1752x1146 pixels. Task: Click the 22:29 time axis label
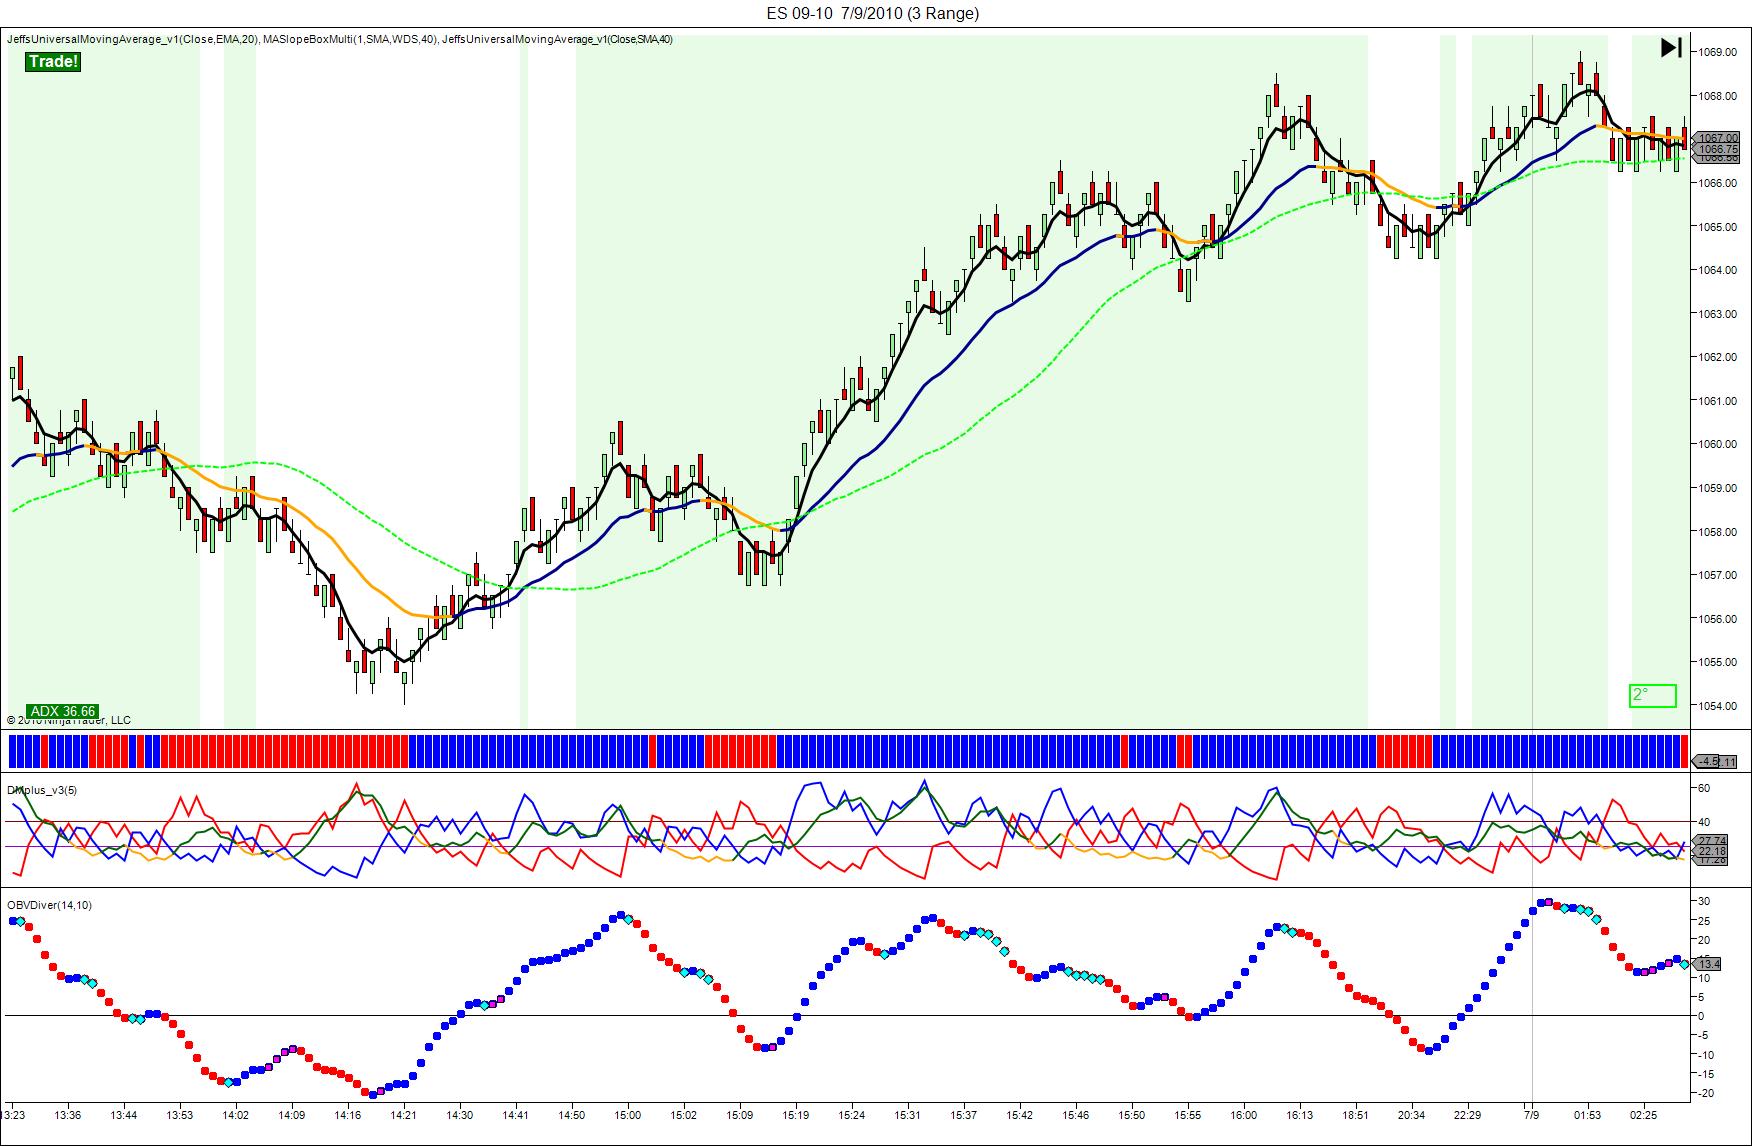tap(1467, 1114)
